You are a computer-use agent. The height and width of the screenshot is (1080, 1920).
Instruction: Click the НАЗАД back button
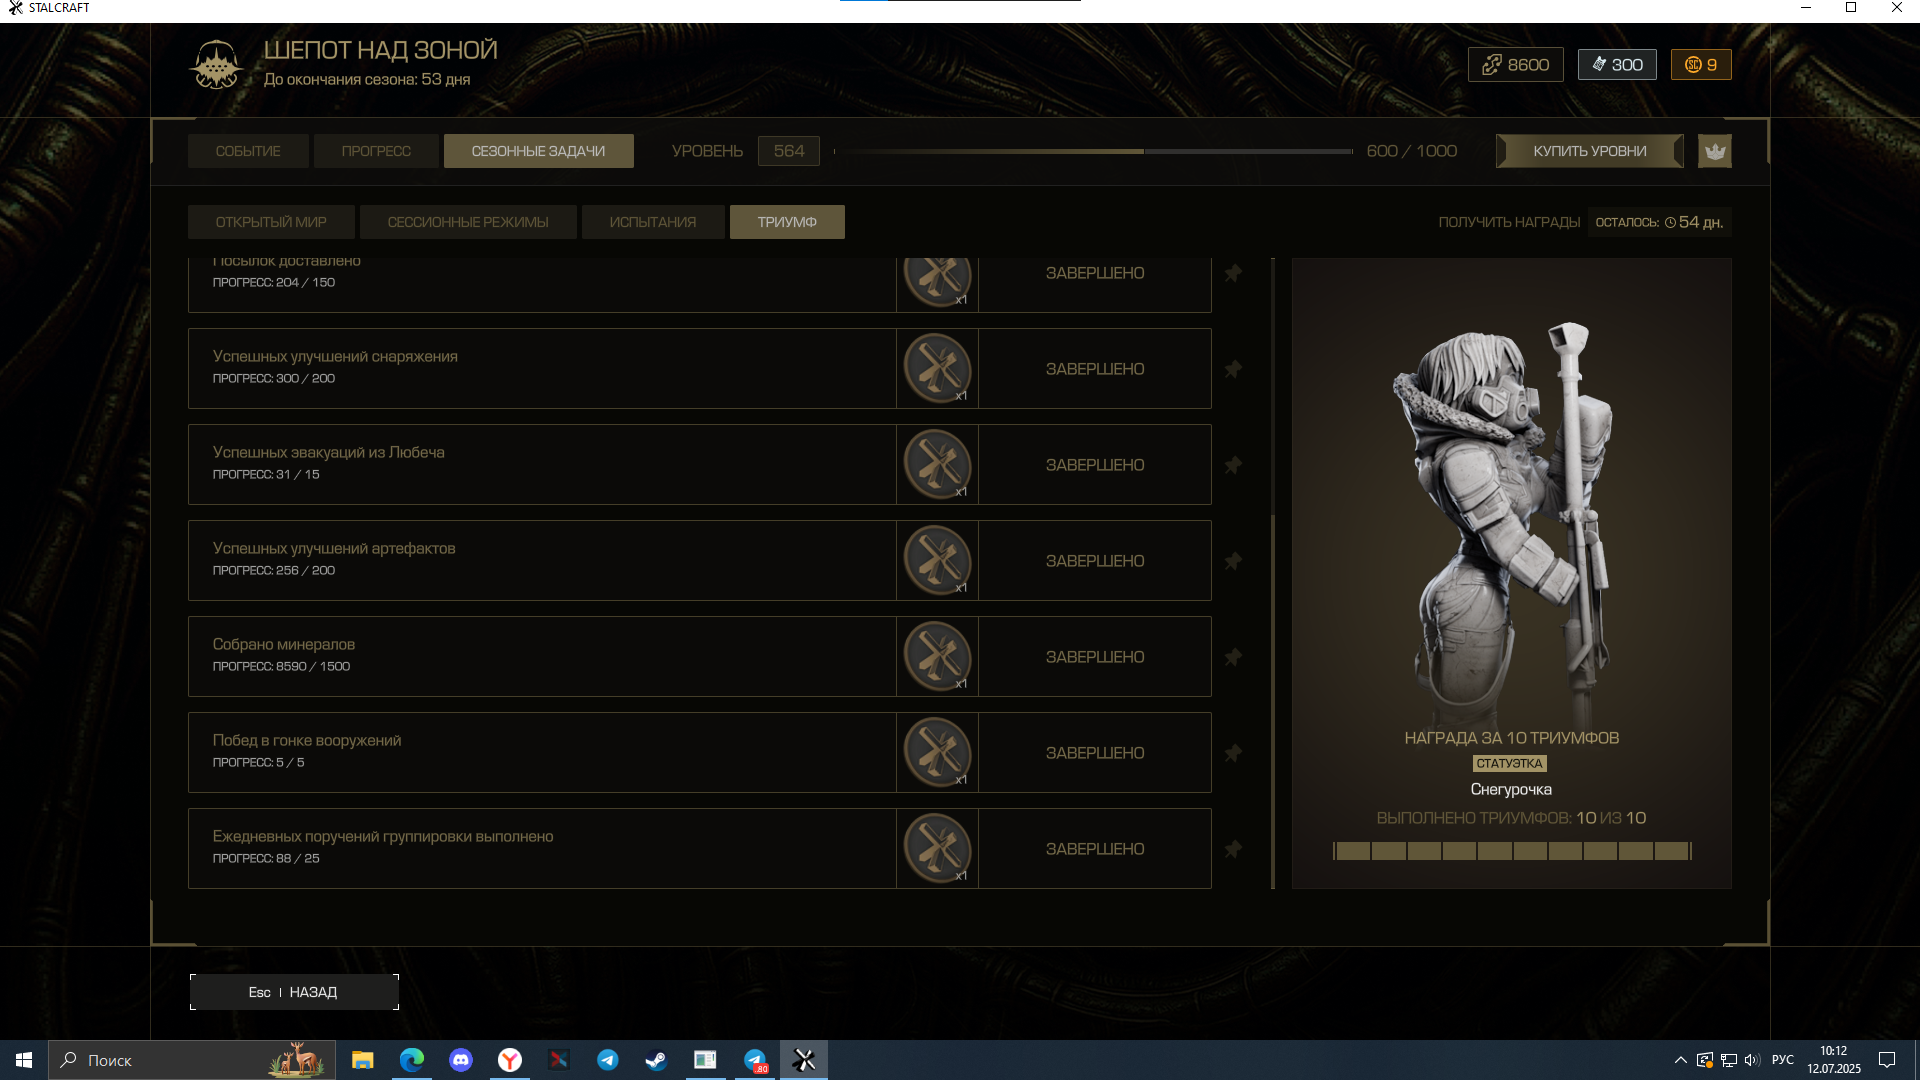pos(294,992)
